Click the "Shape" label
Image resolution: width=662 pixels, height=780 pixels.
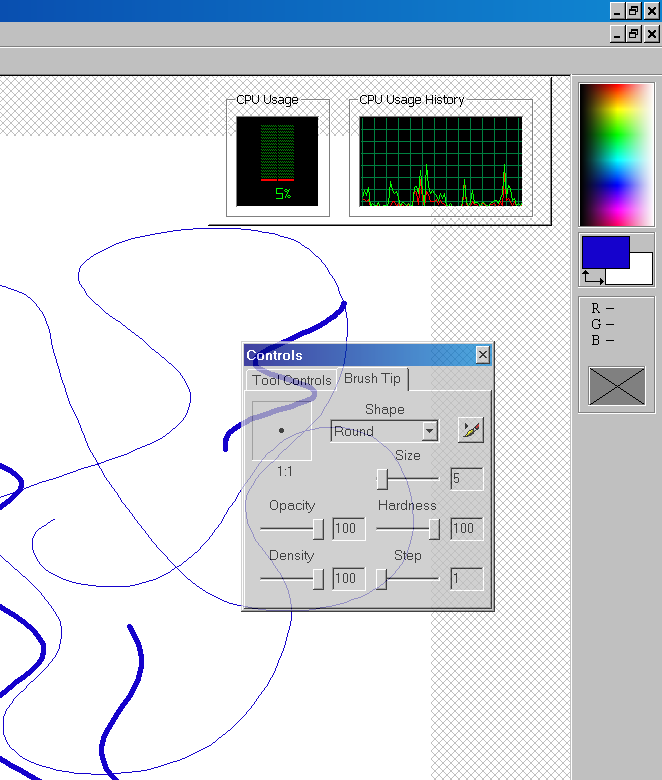pyautogui.click(x=384, y=409)
